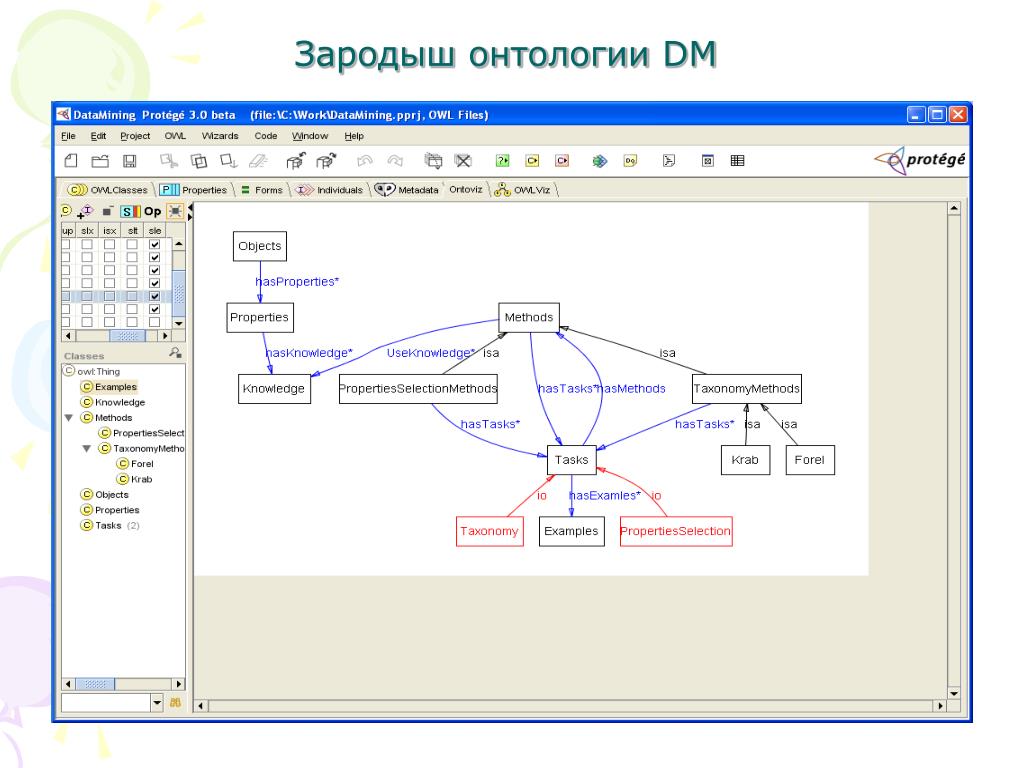The height and width of the screenshot is (768, 1024).
Task: Click the yellow Dg toolbar icon
Action: (630, 161)
